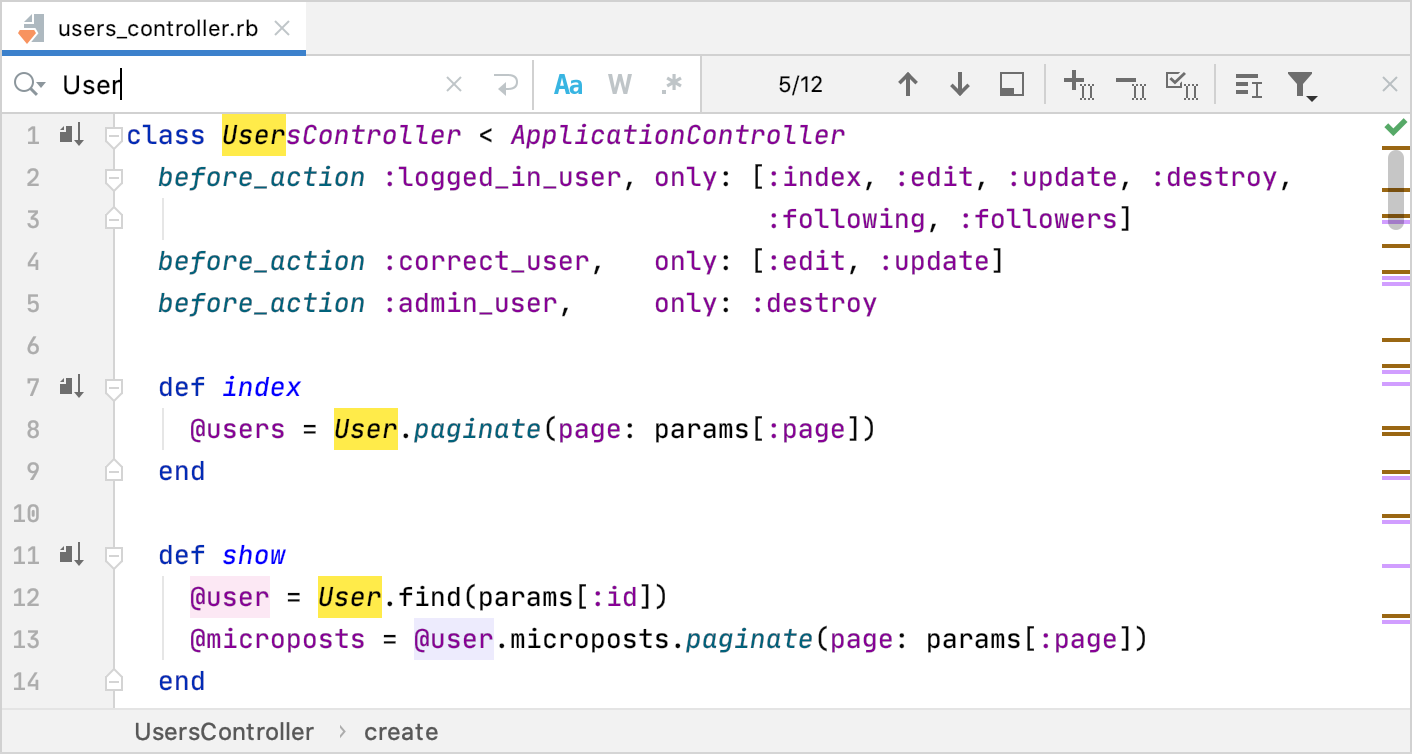Click ApplicationController on line 1
Viewport: 1412px width, 754px height.
(x=678, y=135)
